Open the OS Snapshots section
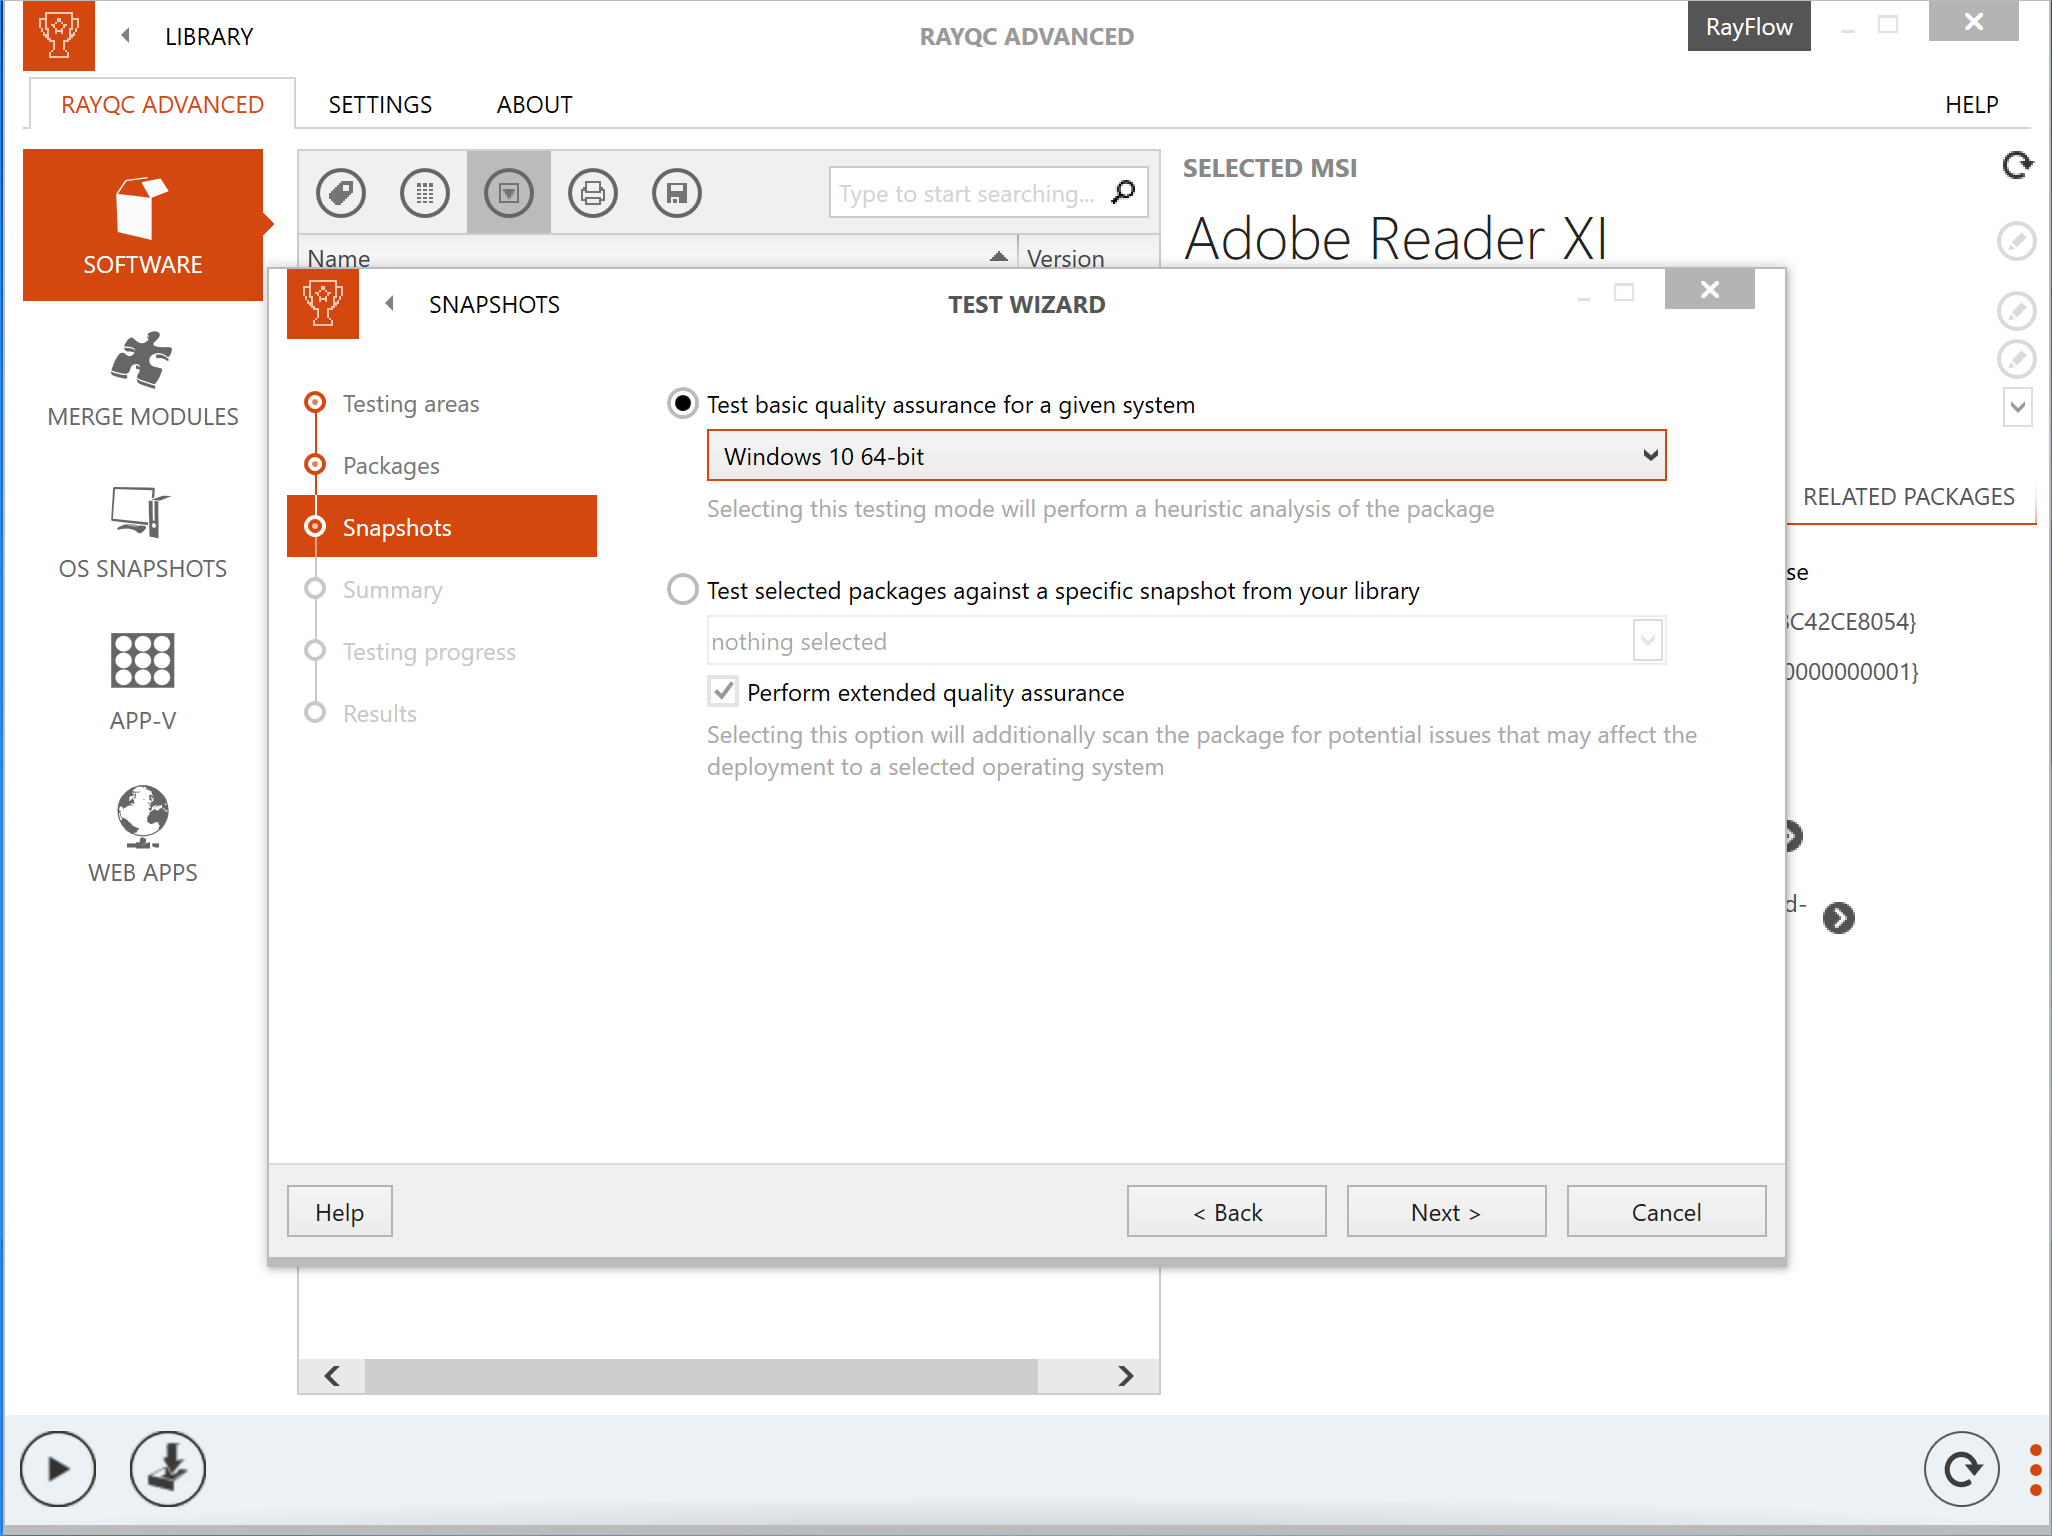Screen dimensions: 2052x1536 143,532
